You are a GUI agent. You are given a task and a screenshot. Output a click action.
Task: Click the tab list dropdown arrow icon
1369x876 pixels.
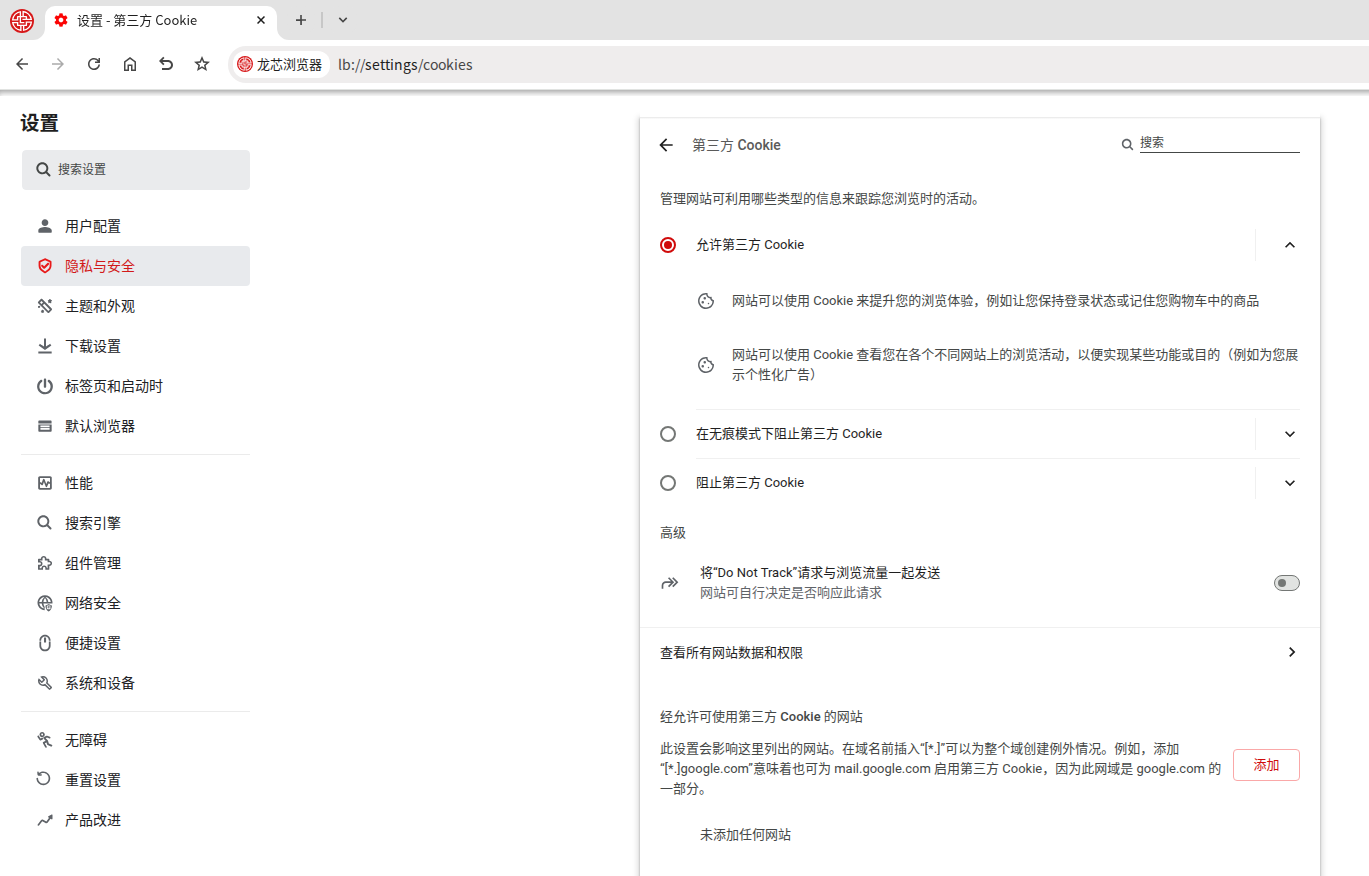pyautogui.click(x=343, y=20)
